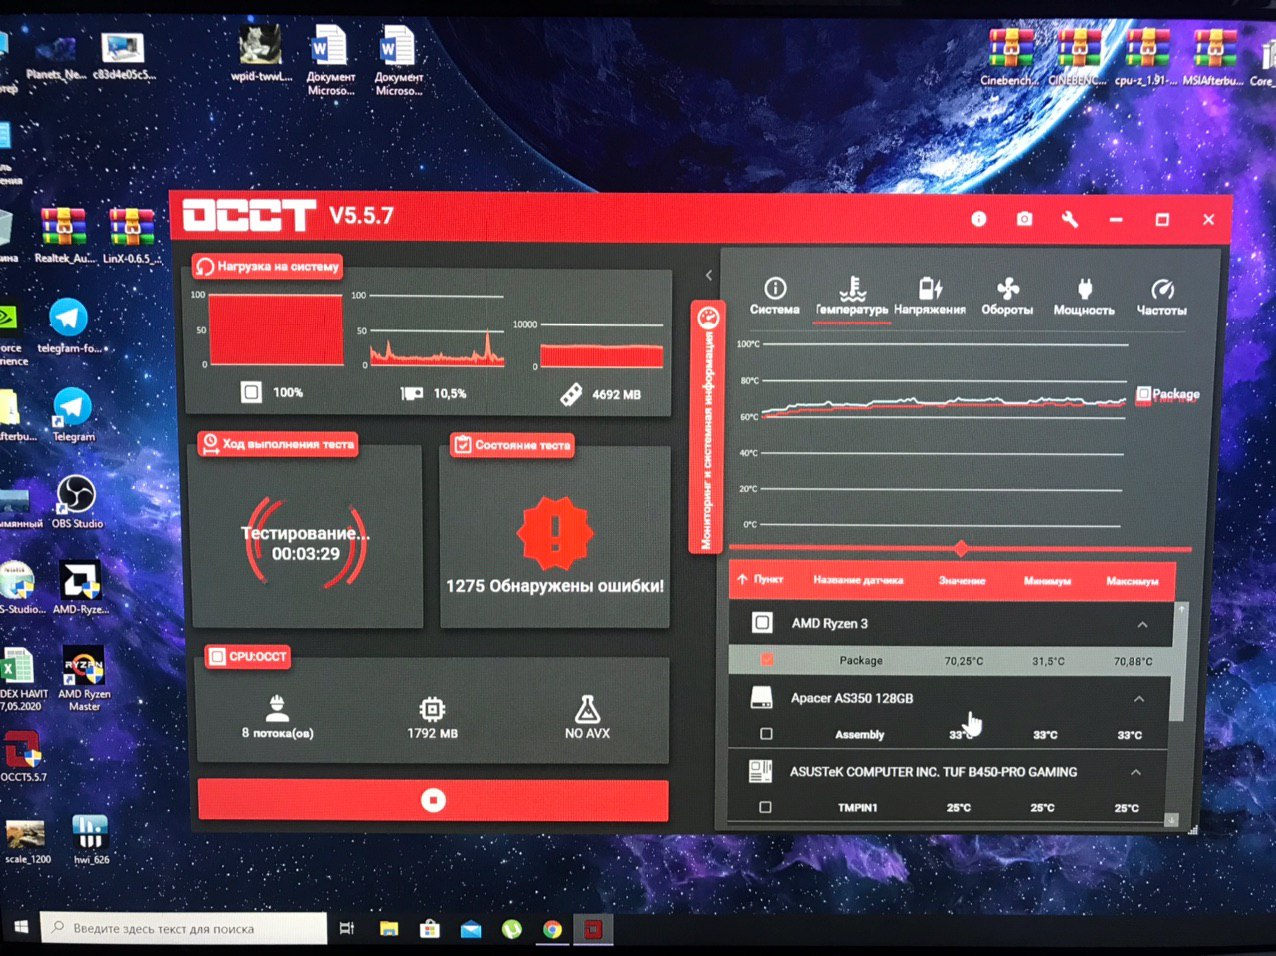Image resolution: width=1276 pixels, height=956 pixels.
Task: Open the Telegram desktop shortcut
Action: (x=73, y=415)
